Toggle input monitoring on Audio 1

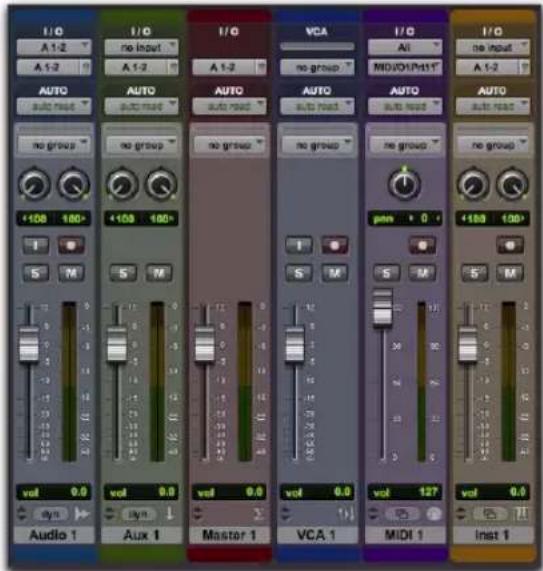(36, 245)
